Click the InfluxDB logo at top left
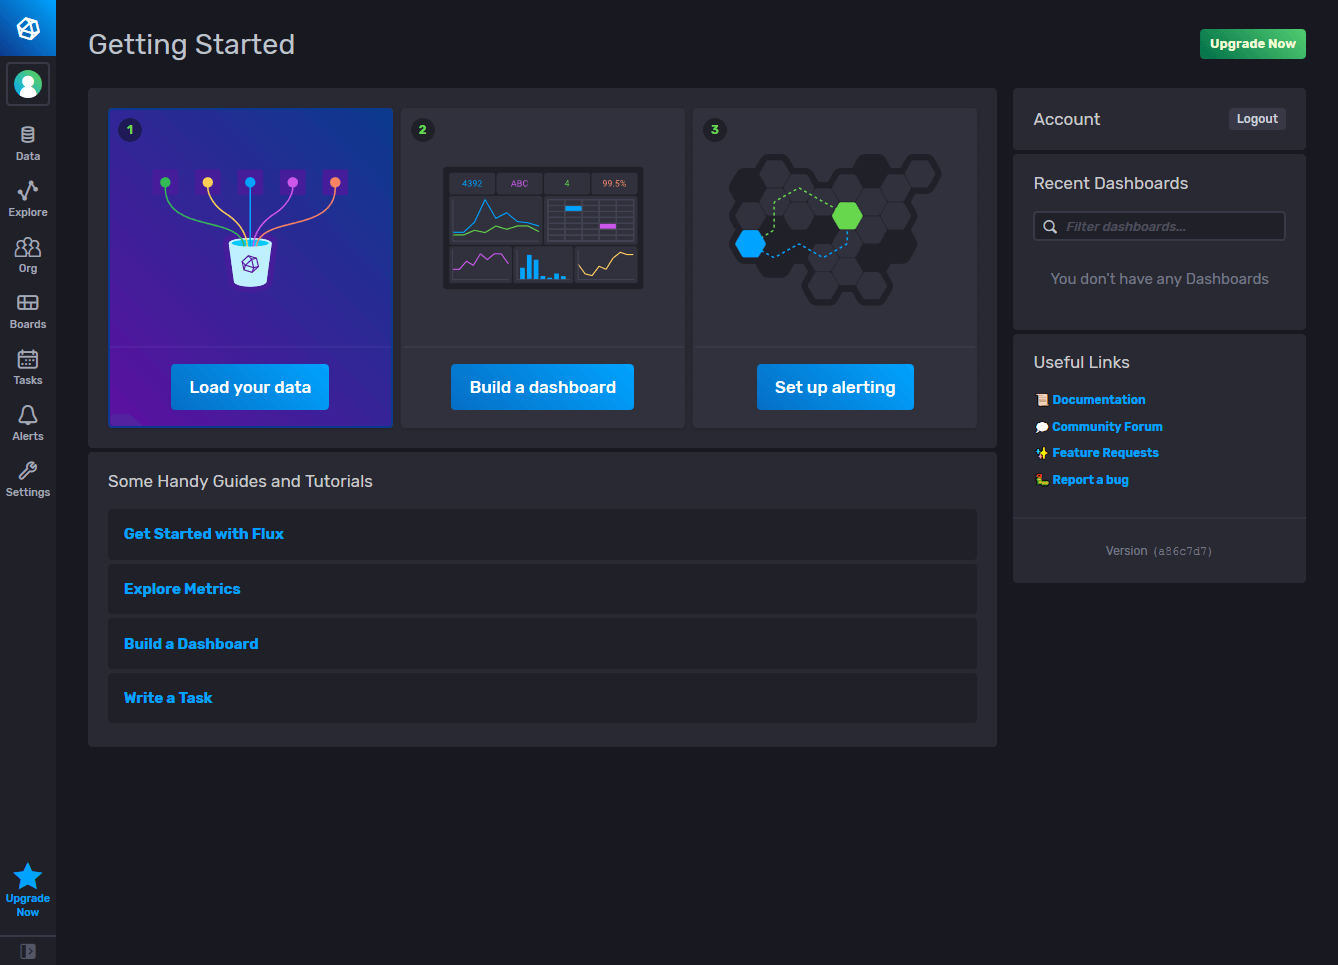Image resolution: width=1338 pixels, height=965 pixels. point(27,27)
